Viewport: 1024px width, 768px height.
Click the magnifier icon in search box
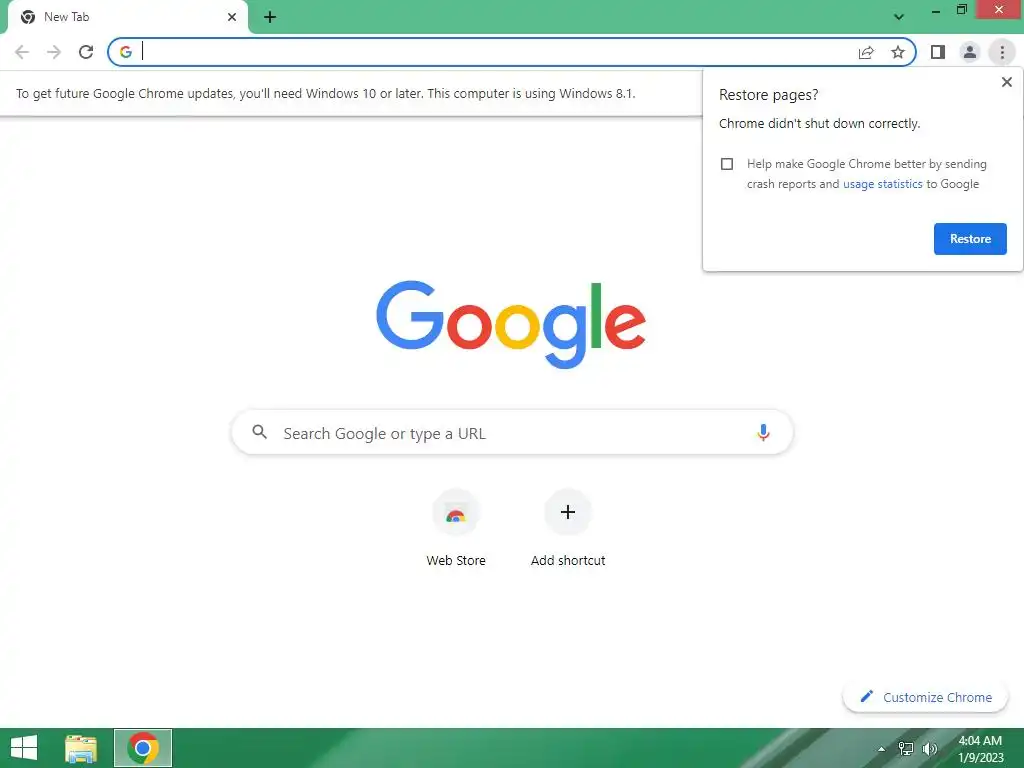click(x=259, y=432)
